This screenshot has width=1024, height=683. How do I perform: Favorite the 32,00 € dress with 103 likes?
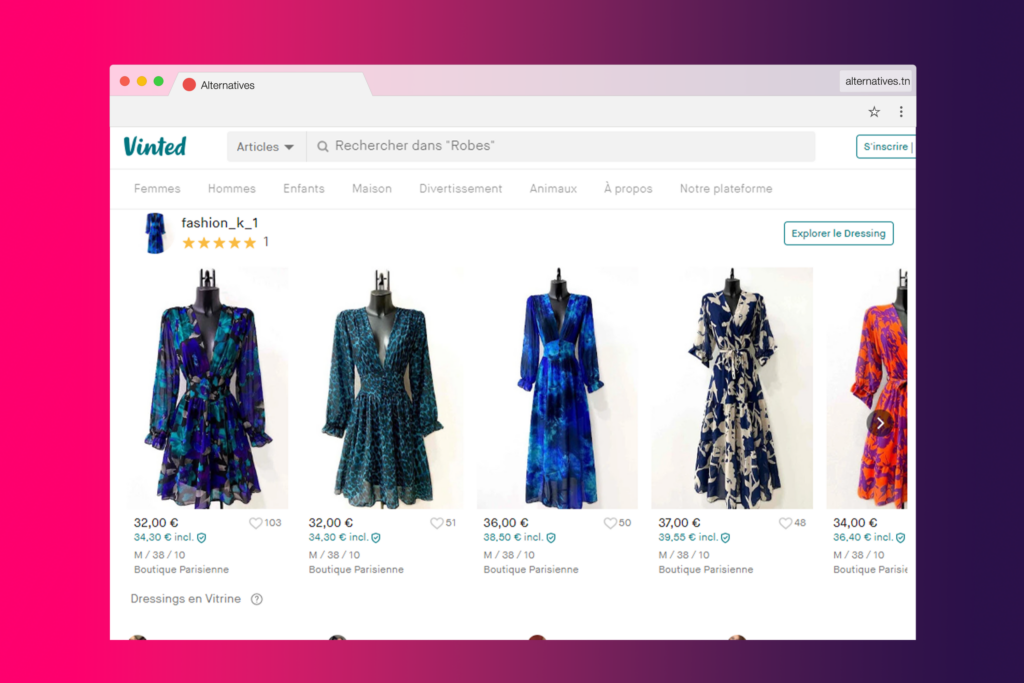(x=255, y=523)
